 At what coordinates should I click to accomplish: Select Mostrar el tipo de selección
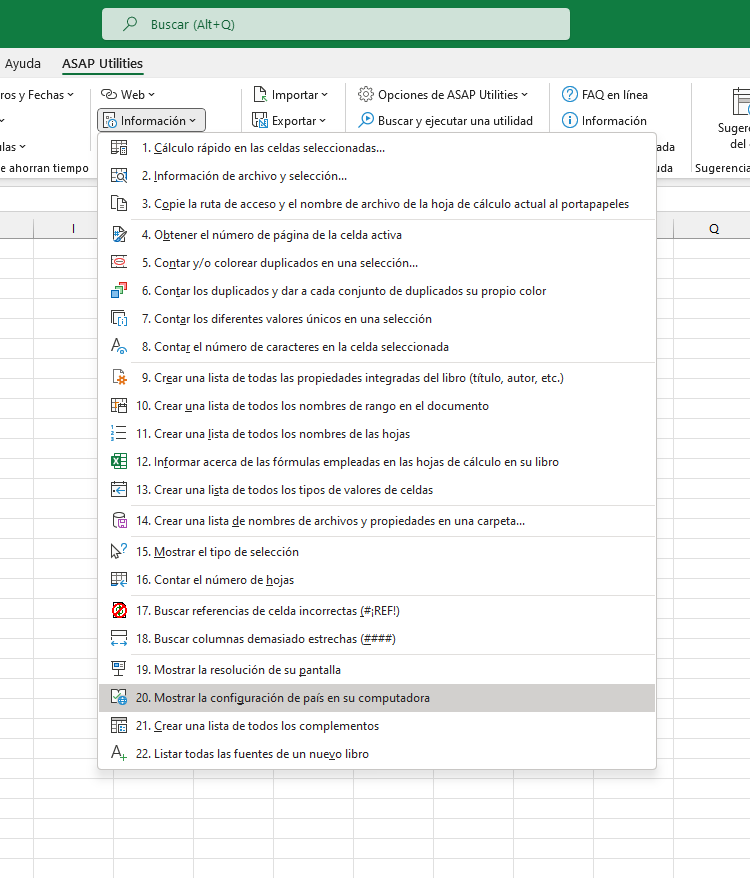click(x=376, y=552)
